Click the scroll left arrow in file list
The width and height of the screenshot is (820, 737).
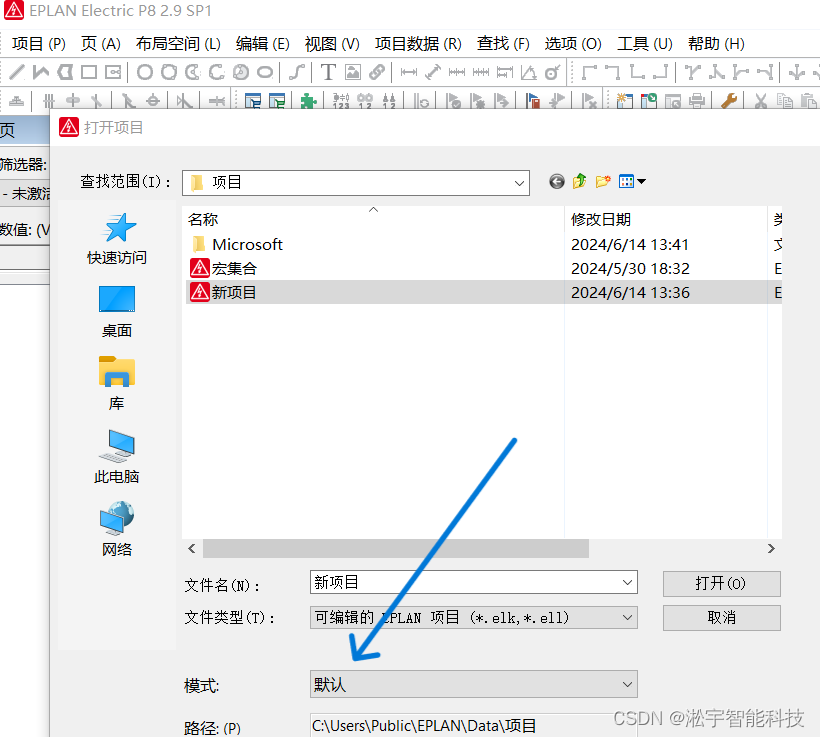[192, 549]
